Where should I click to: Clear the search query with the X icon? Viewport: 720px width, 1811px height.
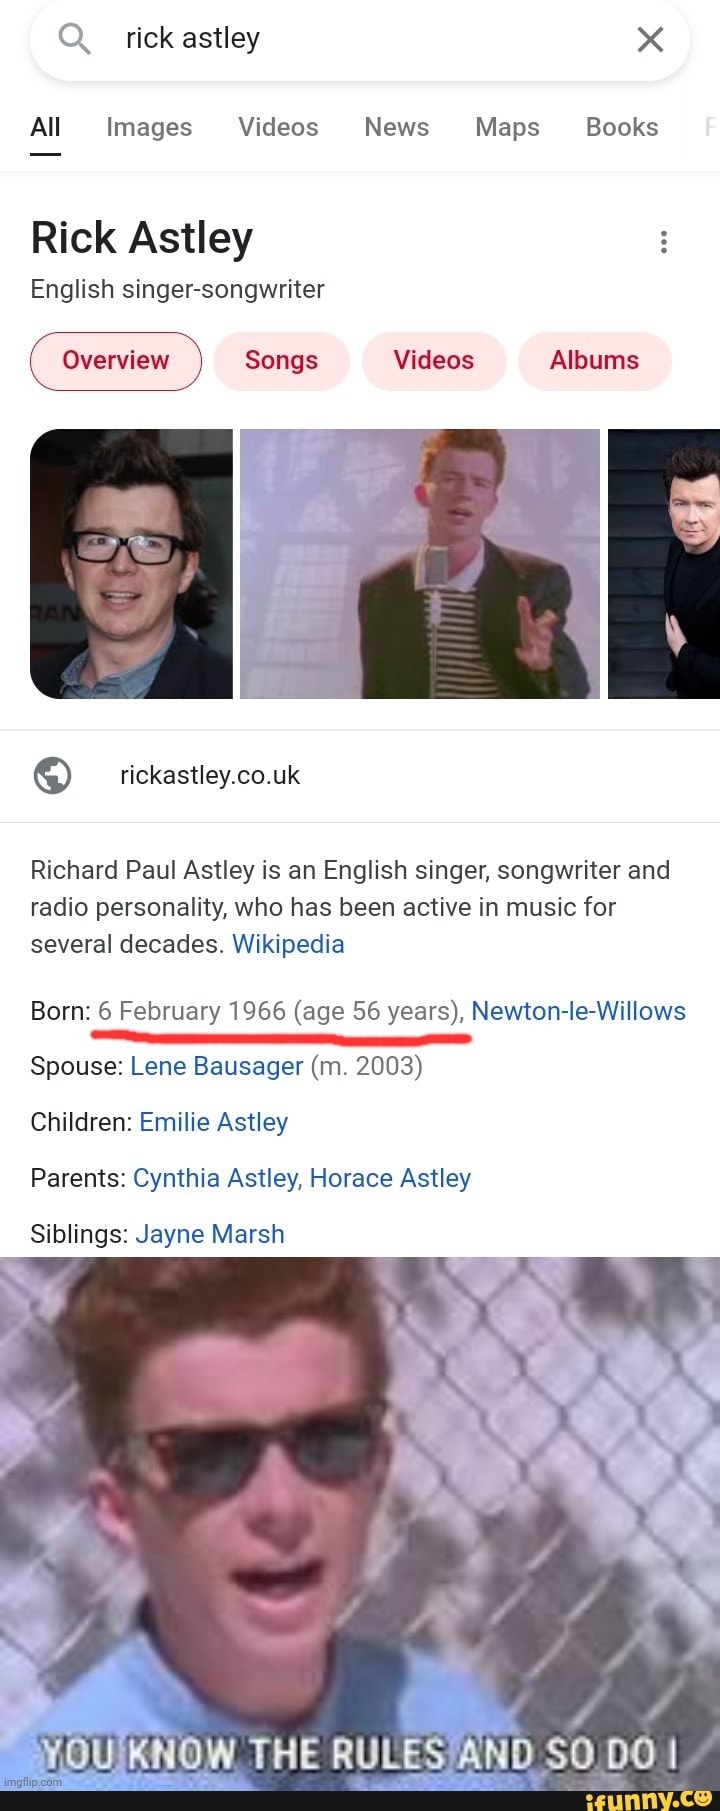[650, 38]
